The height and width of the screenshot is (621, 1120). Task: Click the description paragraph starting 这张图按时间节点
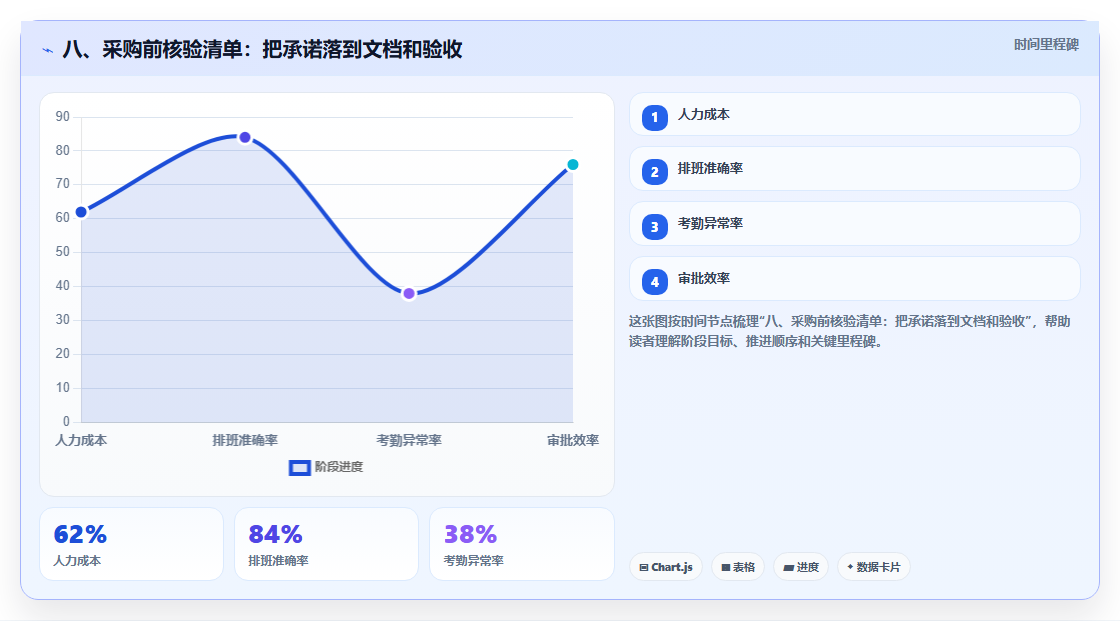pos(849,331)
